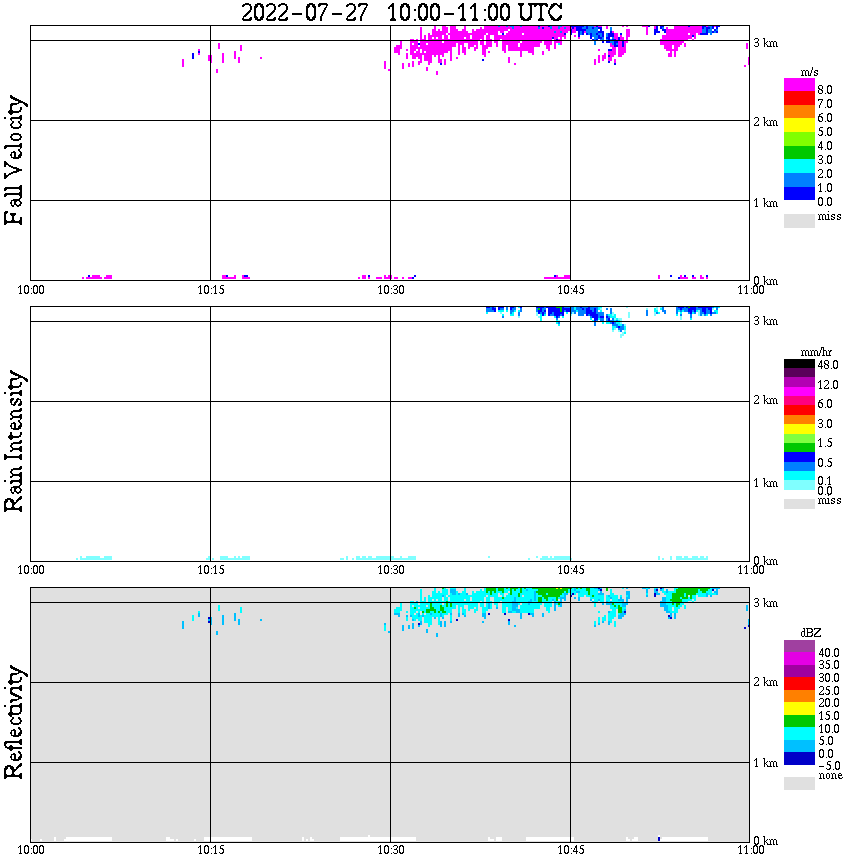Select the cyan swatch in the Fall Velocity legend
Image resolution: width=850 pixels, height=868 pixels.
click(x=799, y=166)
